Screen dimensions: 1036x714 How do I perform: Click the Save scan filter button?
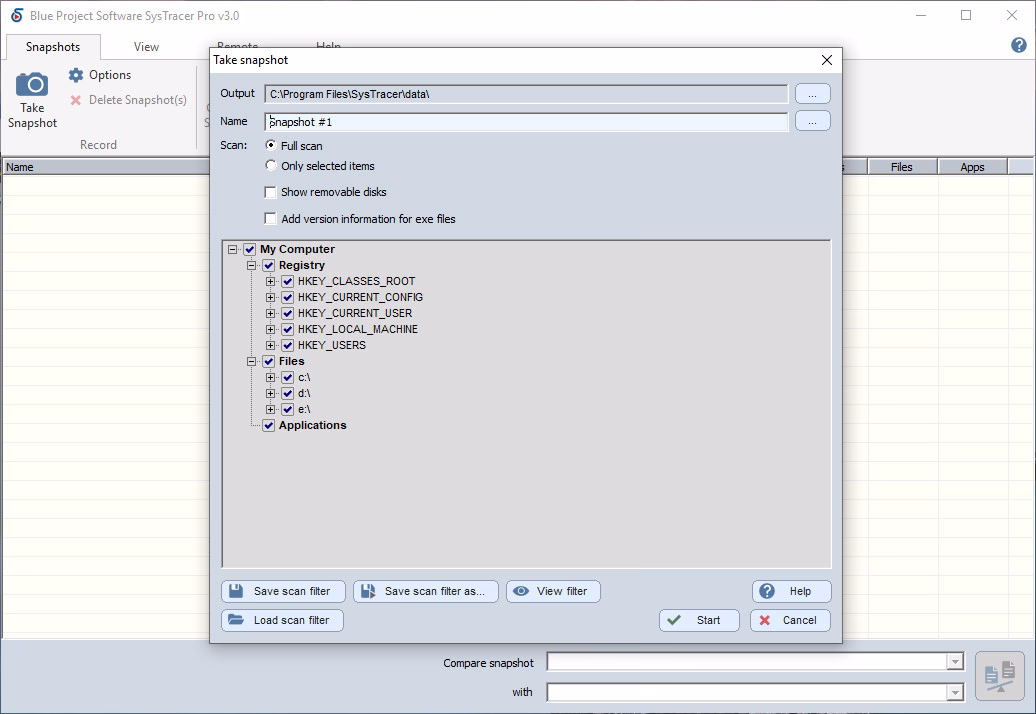click(283, 591)
